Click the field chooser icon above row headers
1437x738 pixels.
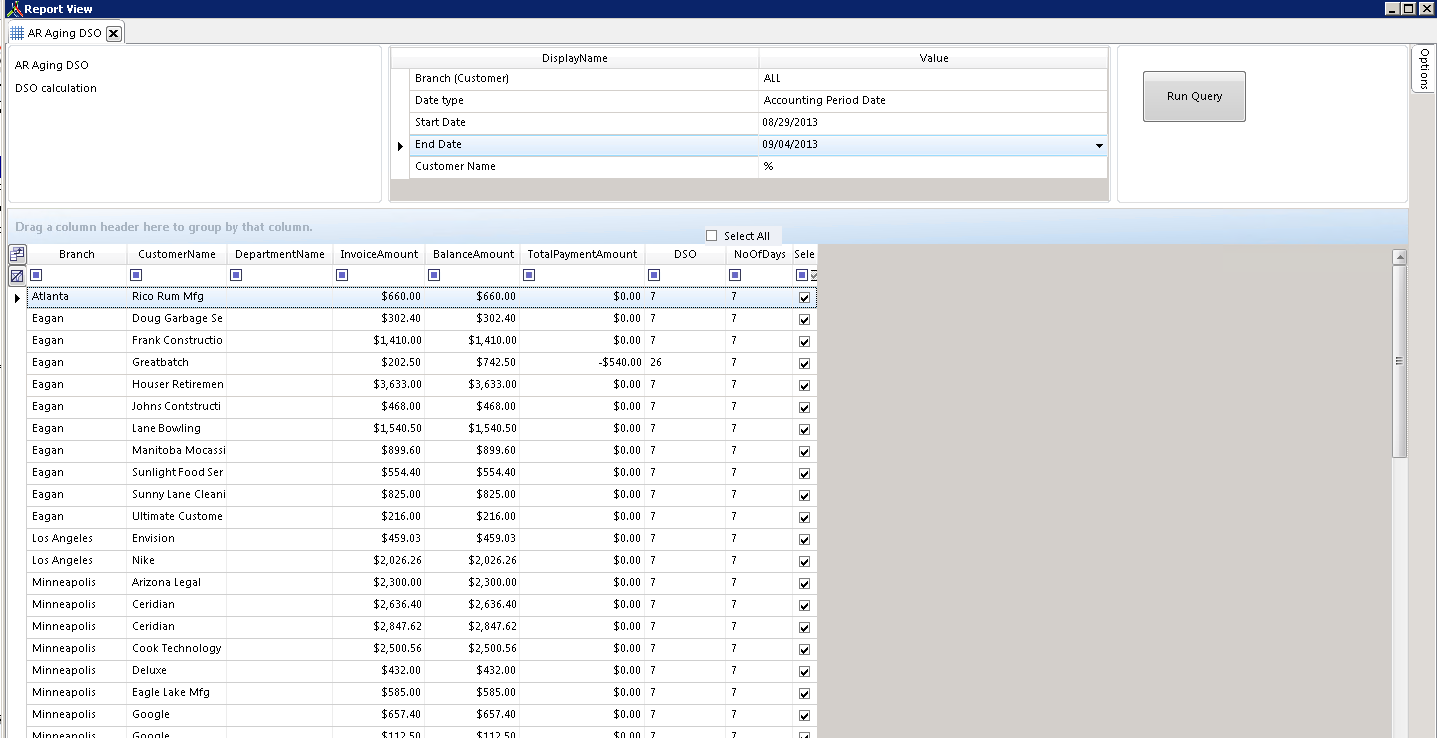[x=17, y=254]
